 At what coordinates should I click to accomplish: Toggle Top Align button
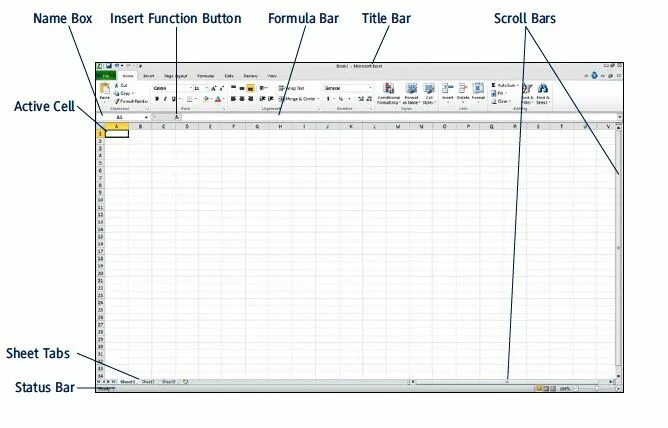tap(233, 88)
